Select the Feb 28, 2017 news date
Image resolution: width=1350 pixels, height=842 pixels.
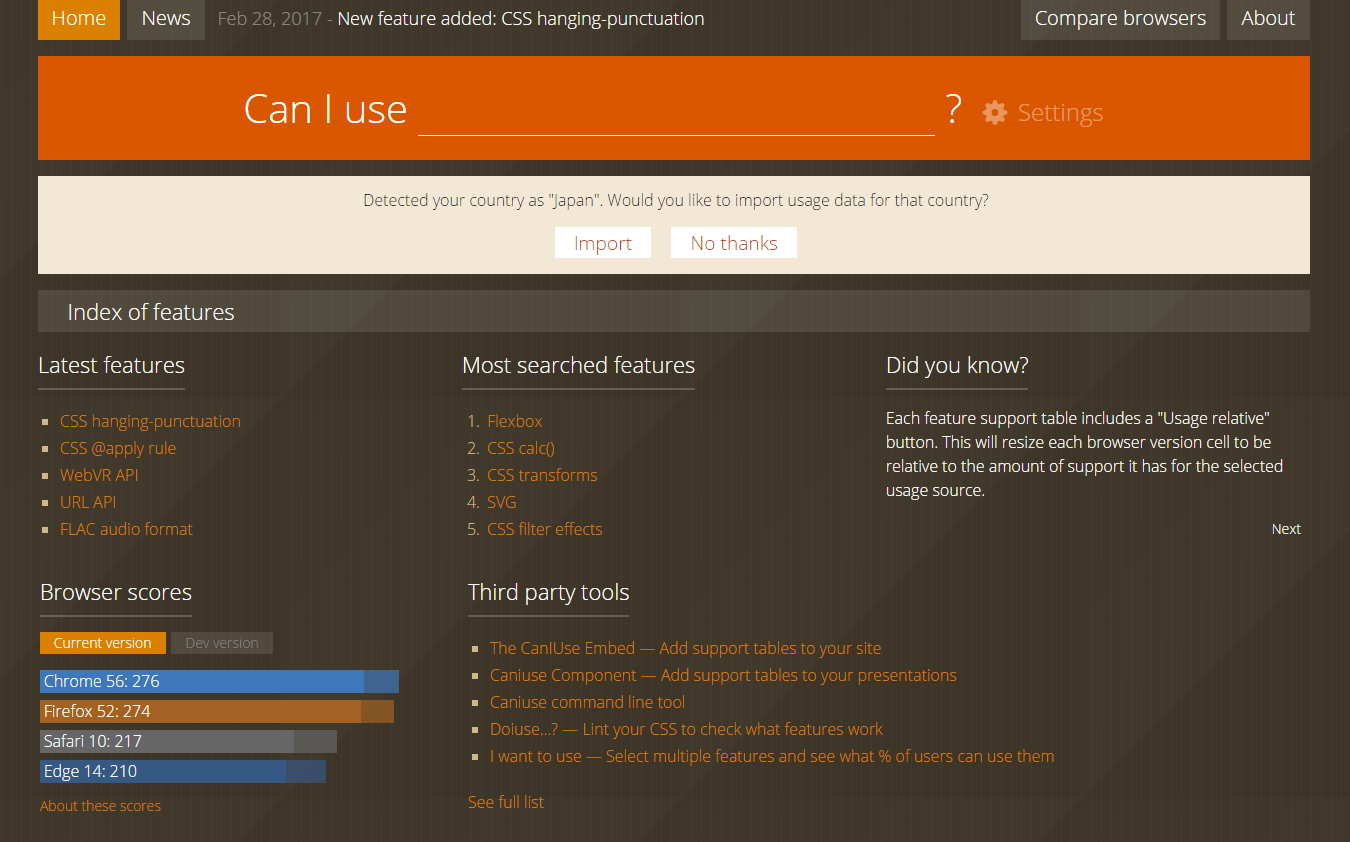pos(269,19)
